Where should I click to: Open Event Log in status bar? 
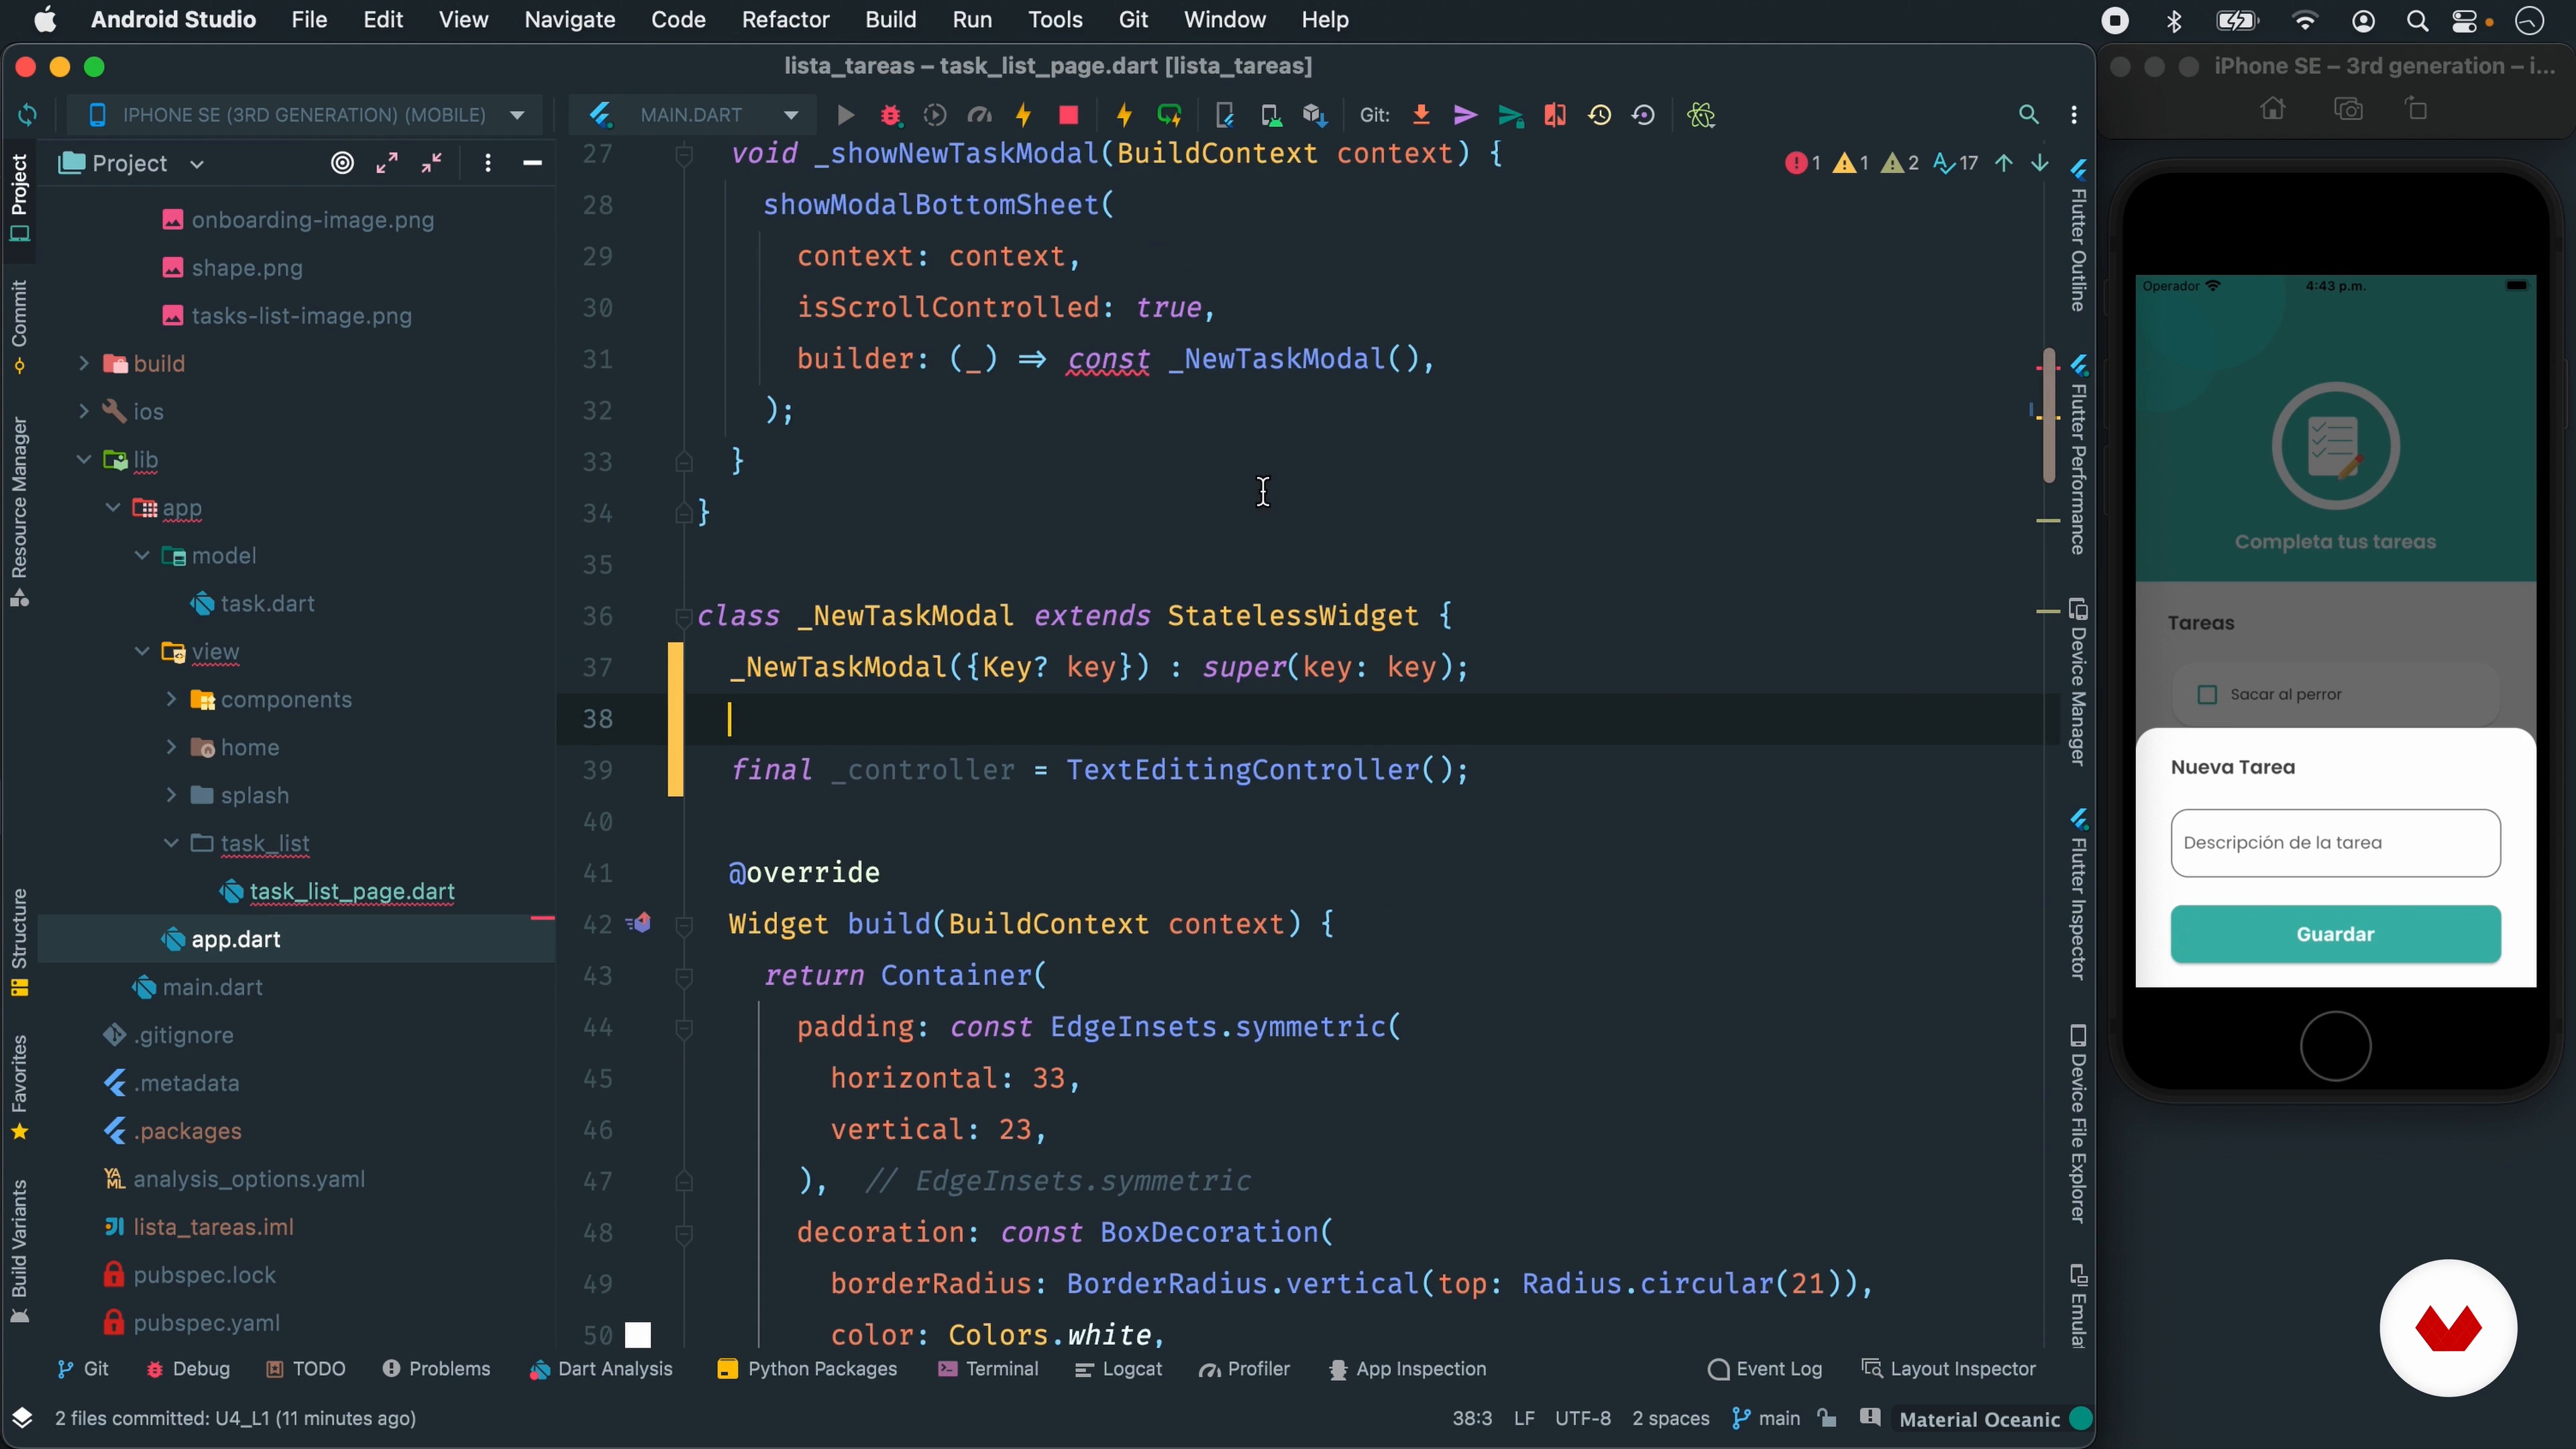(x=1765, y=1369)
